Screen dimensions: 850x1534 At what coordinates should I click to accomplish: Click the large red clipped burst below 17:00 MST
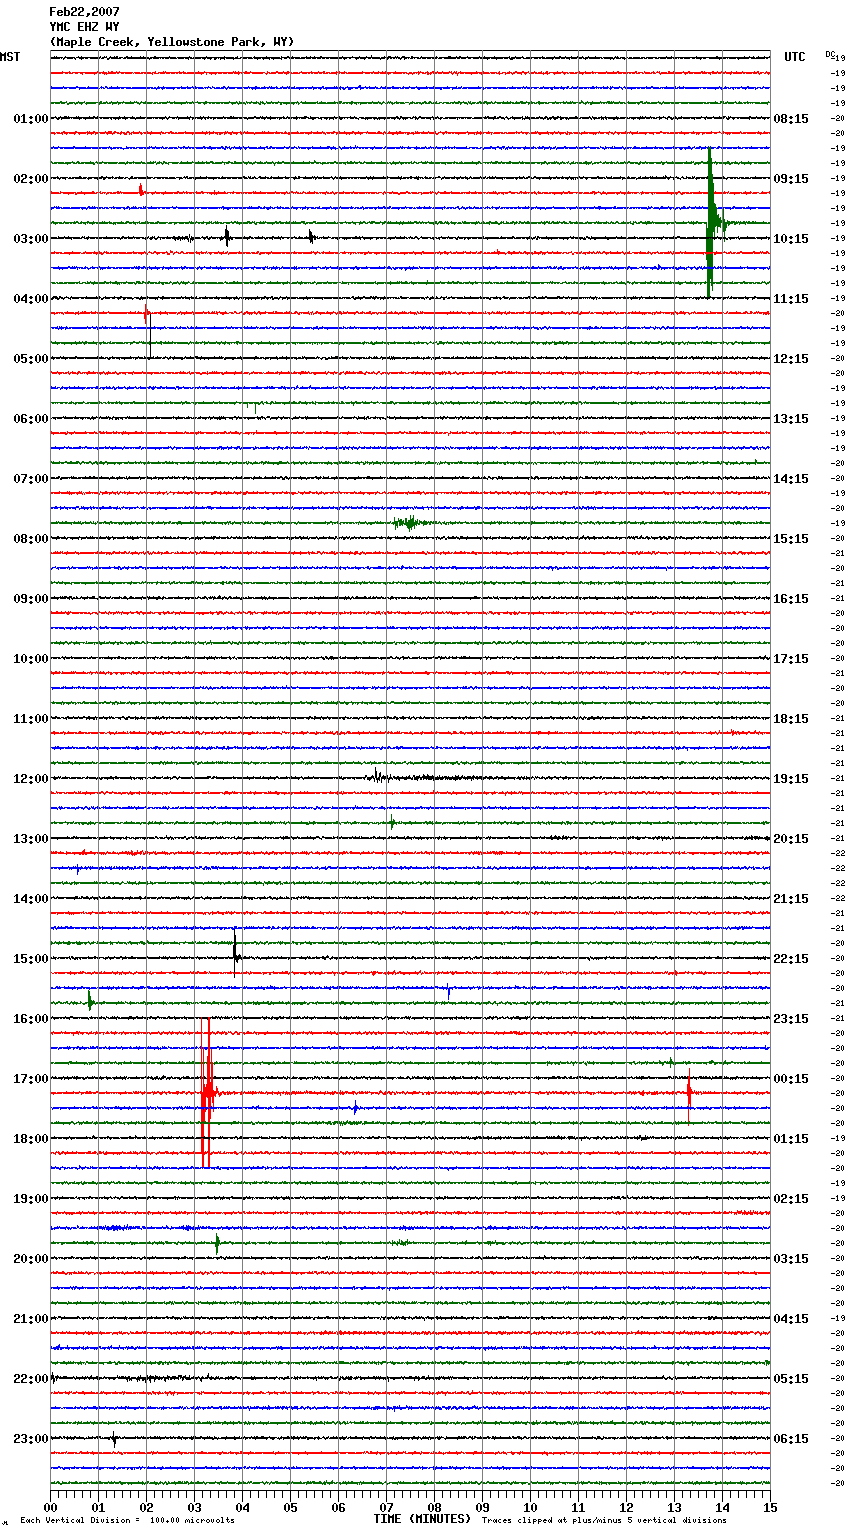207,1093
